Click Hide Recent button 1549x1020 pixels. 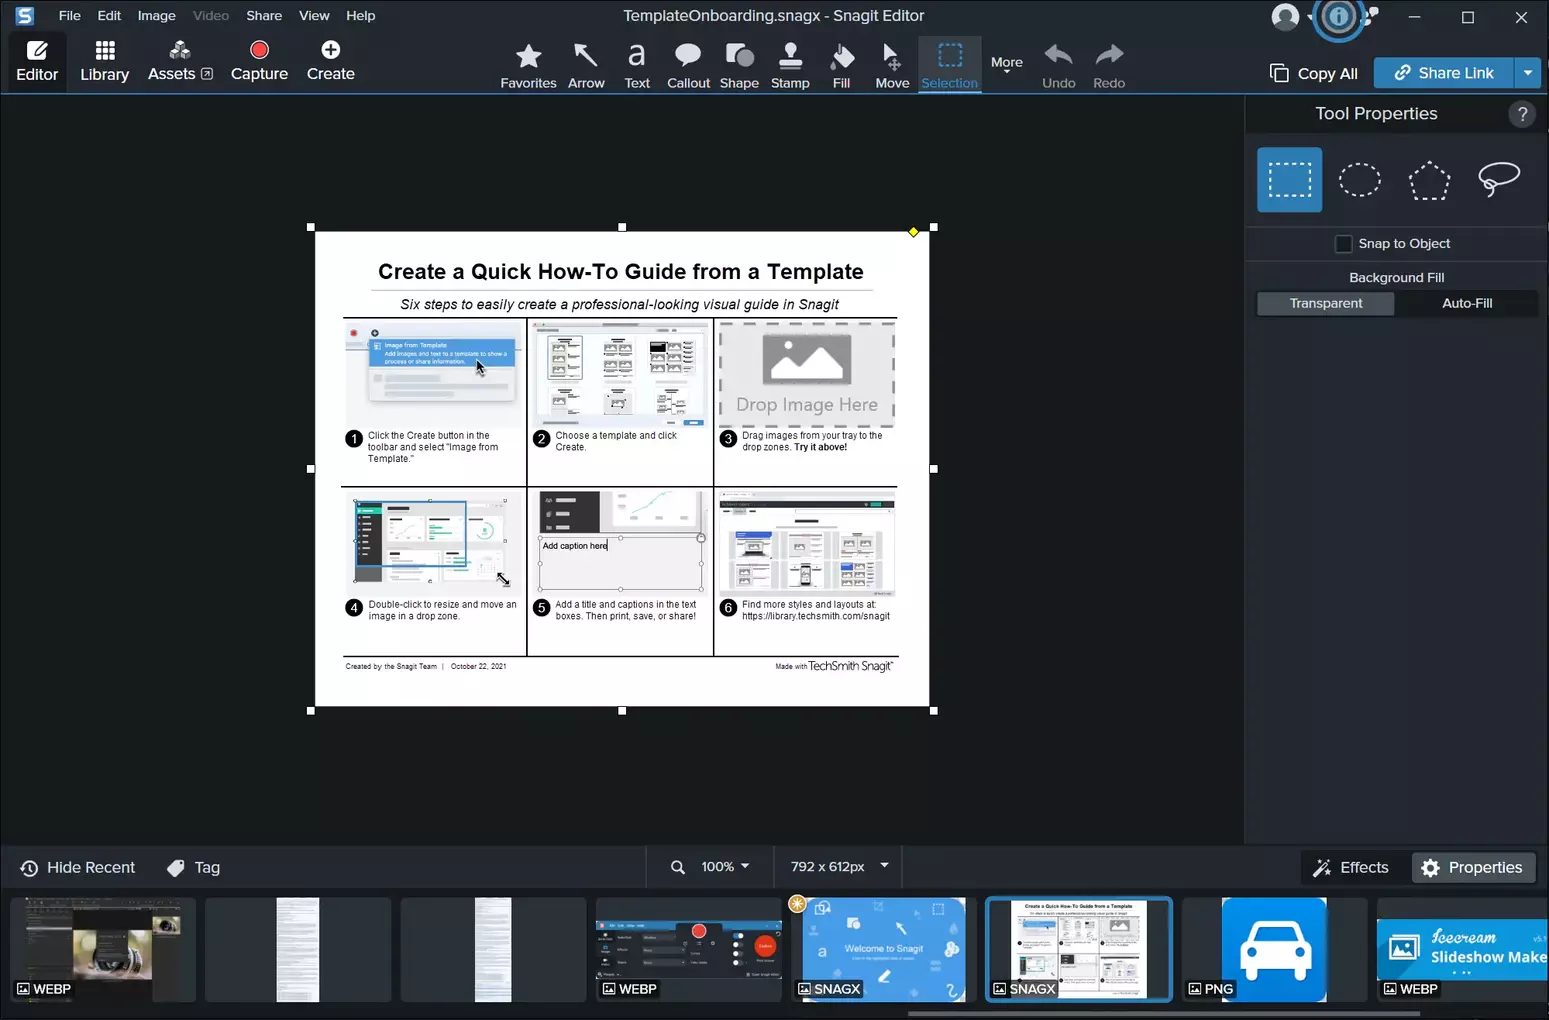click(x=77, y=868)
